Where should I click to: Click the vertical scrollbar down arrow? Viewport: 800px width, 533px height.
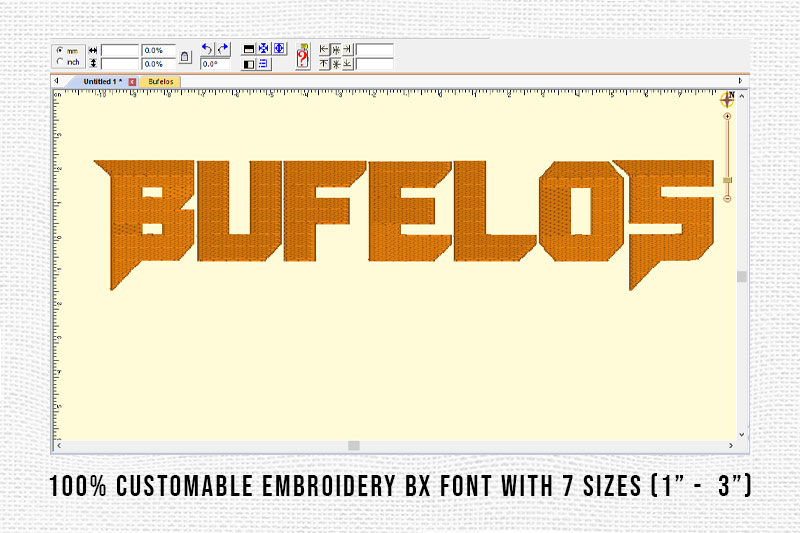pos(742,435)
